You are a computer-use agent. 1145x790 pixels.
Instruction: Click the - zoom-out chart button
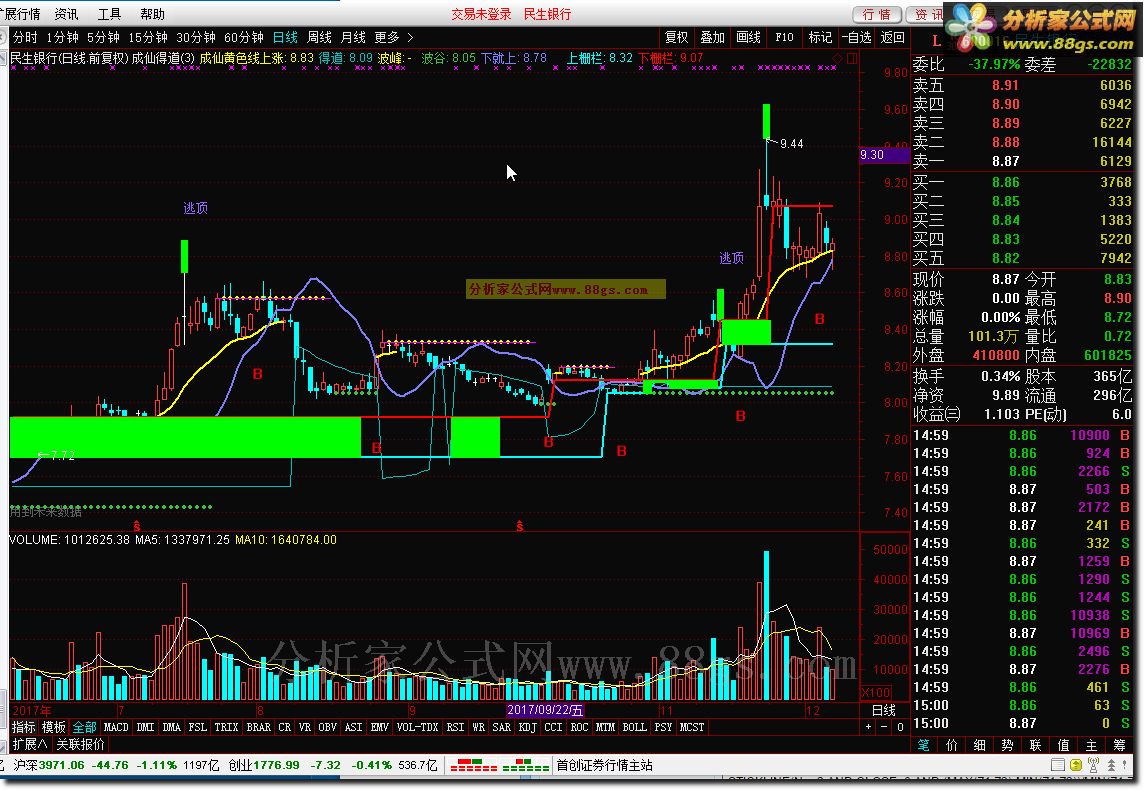click(x=884, y=727)
